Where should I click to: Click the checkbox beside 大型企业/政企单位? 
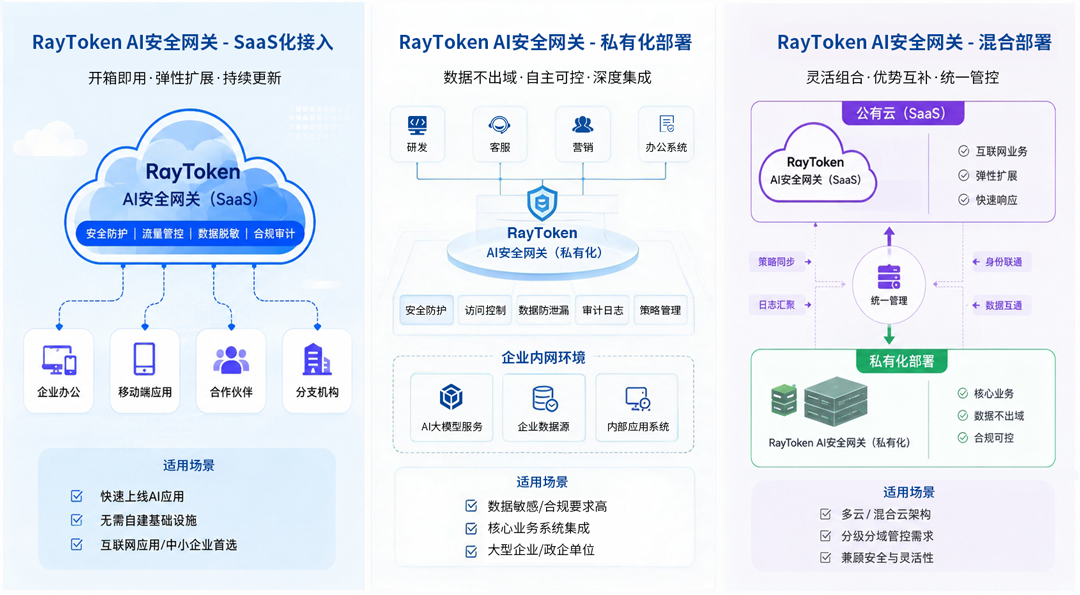pyautogui.click(x=471, y=551)
